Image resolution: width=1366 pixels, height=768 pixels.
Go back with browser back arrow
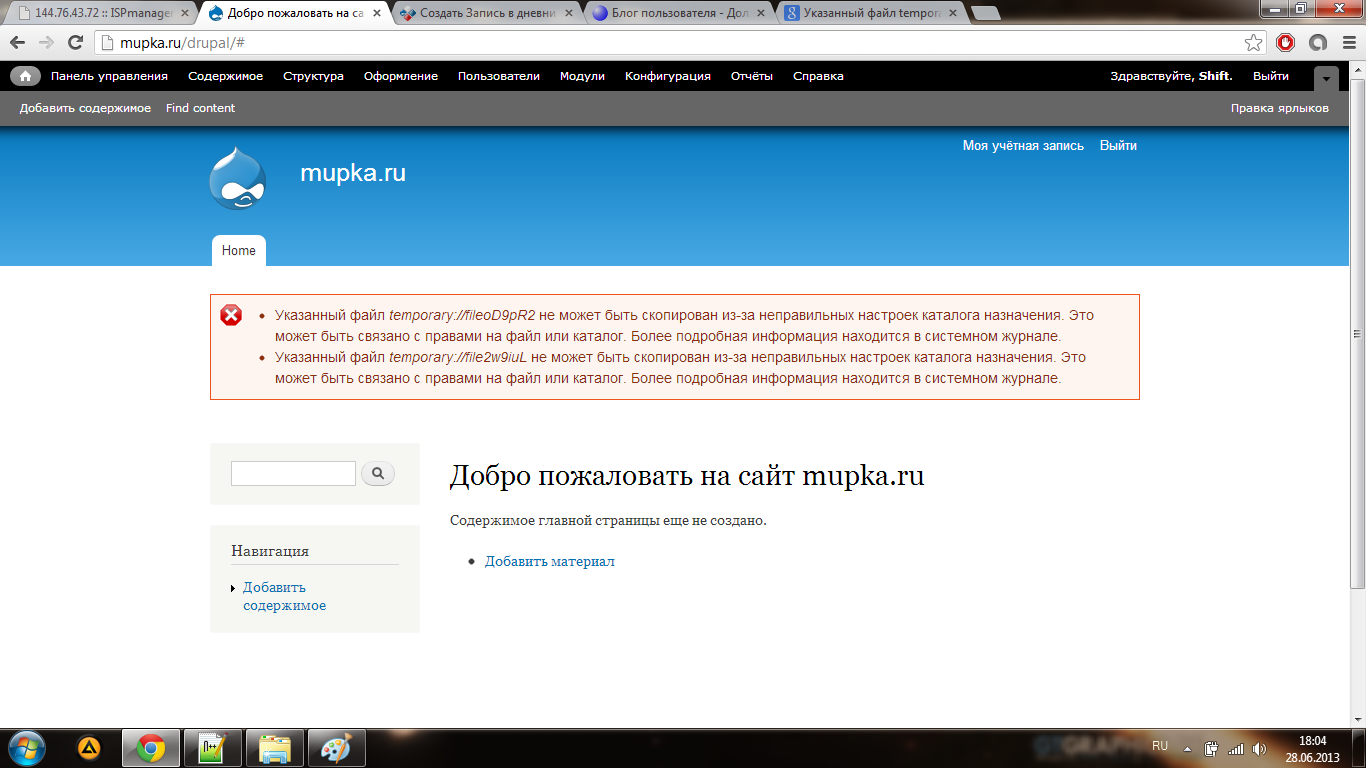18,42
